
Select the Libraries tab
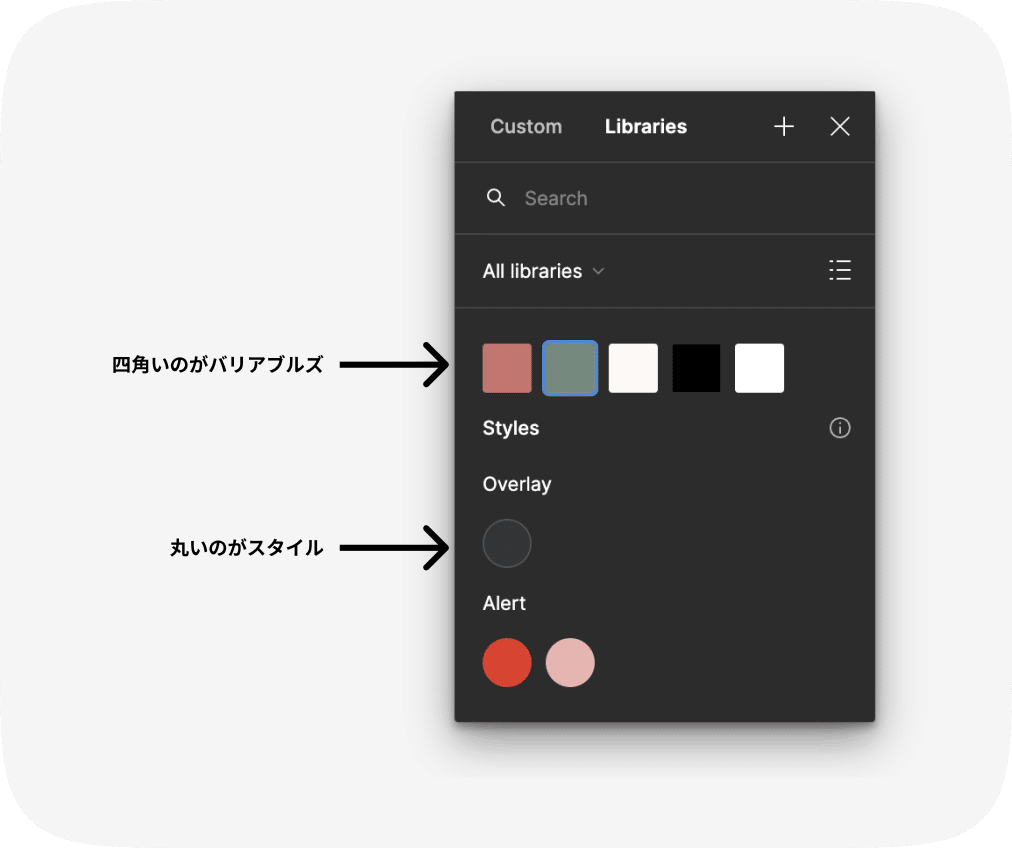click(645, 126)
